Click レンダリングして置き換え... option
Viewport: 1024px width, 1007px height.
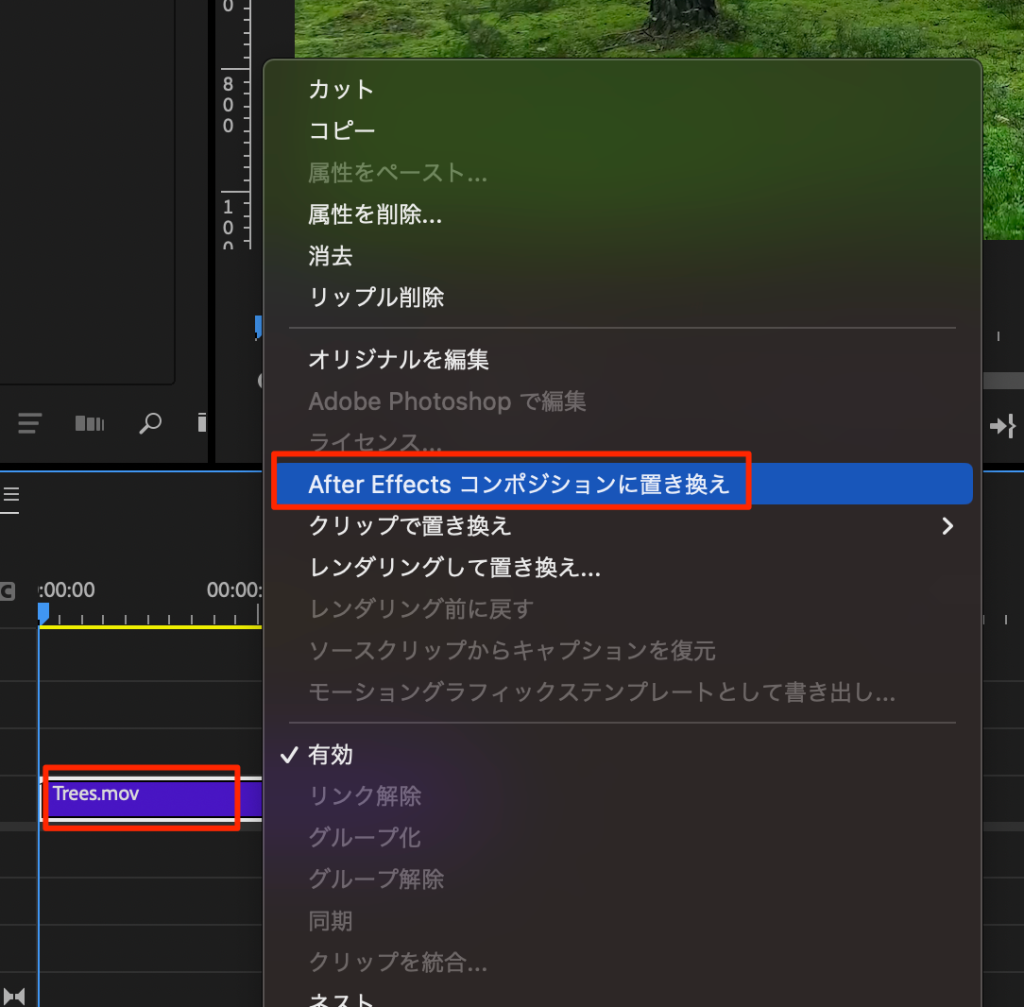coord(454,568)
